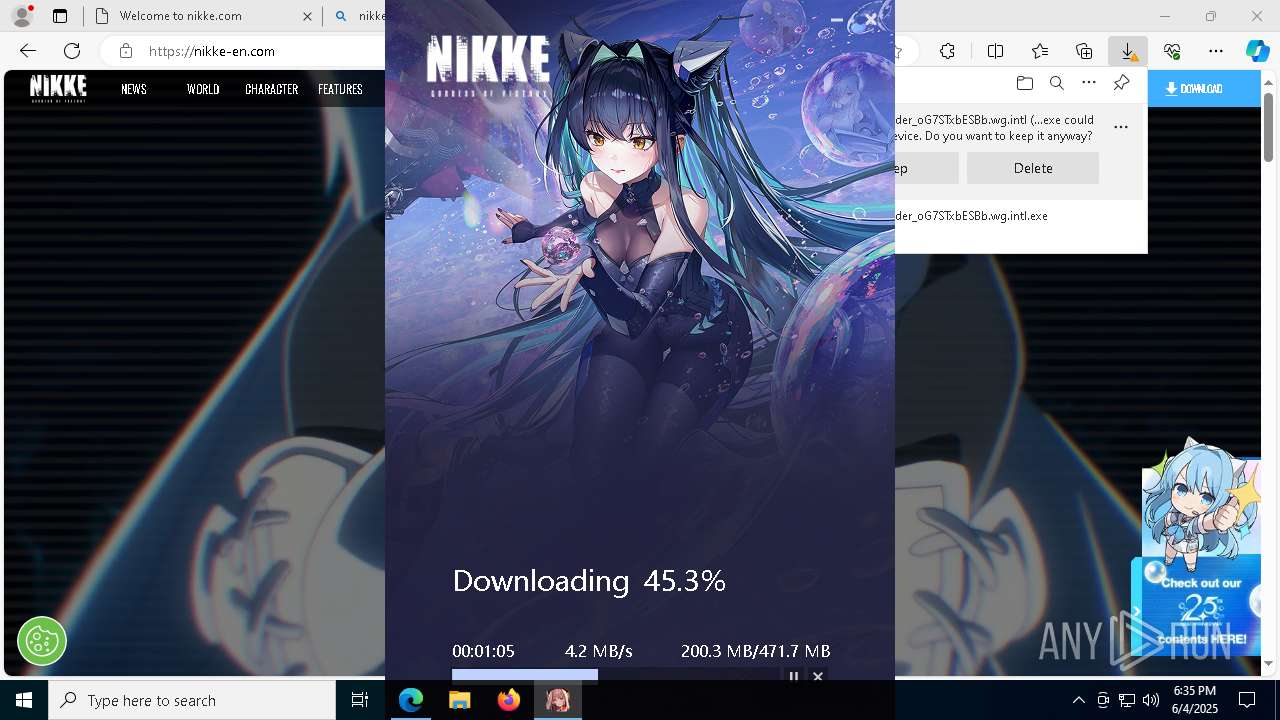Open Windows Start menu

24,700
